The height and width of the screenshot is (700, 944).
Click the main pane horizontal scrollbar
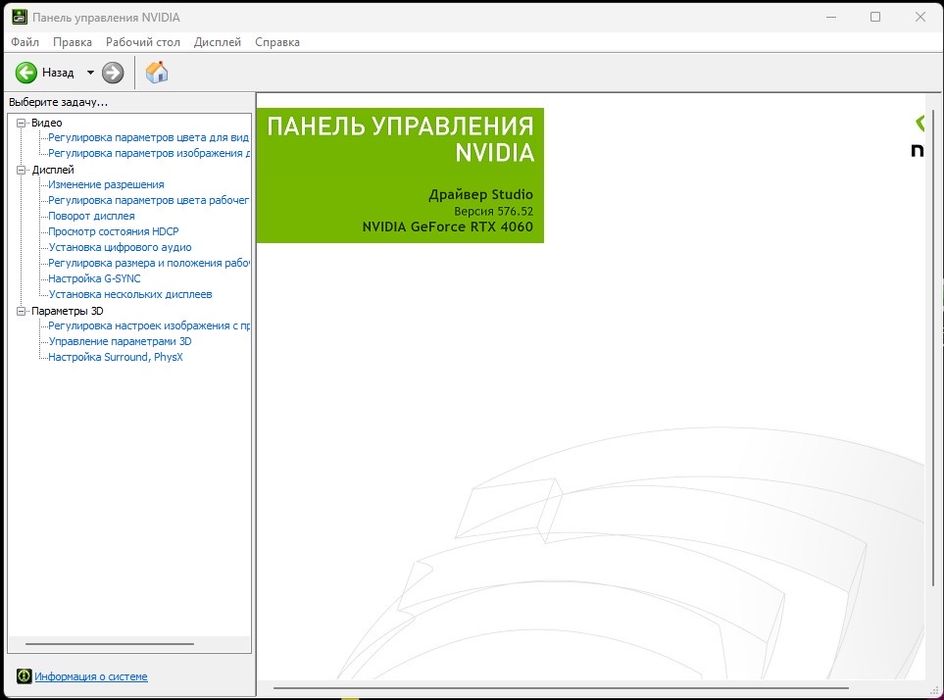tap(561, 687)
